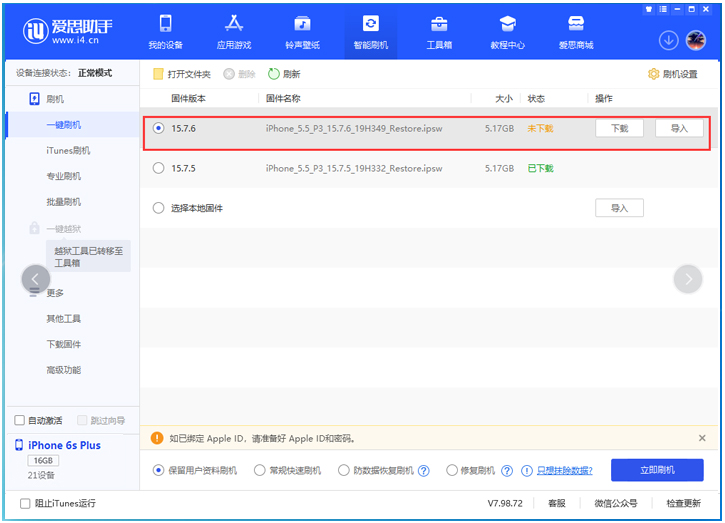Dismiss the Apple ID warning notice
The width and height of the screenshot is (725, 523).
(x=702, y=438)
